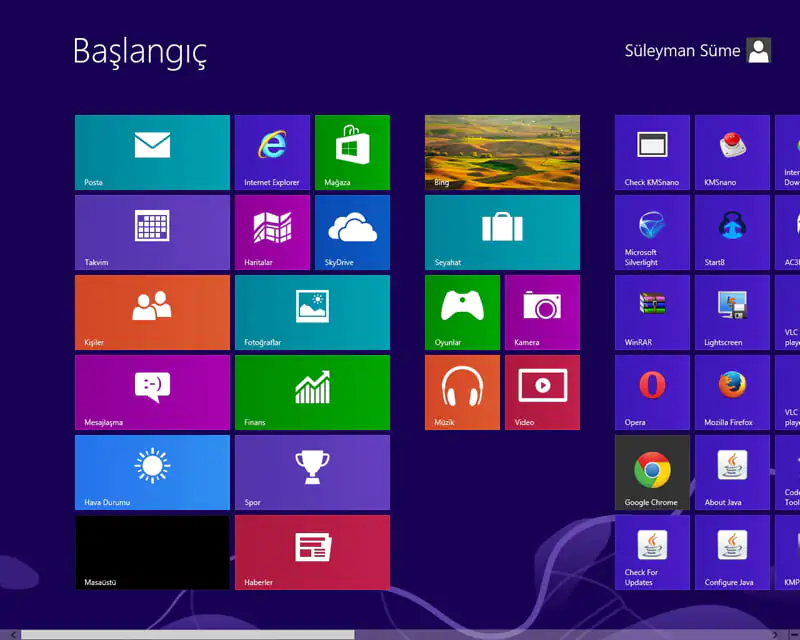Open the Fotoğraflar photos app
Image resolution: width=800 pixels, height=640 pixels.
311,312
